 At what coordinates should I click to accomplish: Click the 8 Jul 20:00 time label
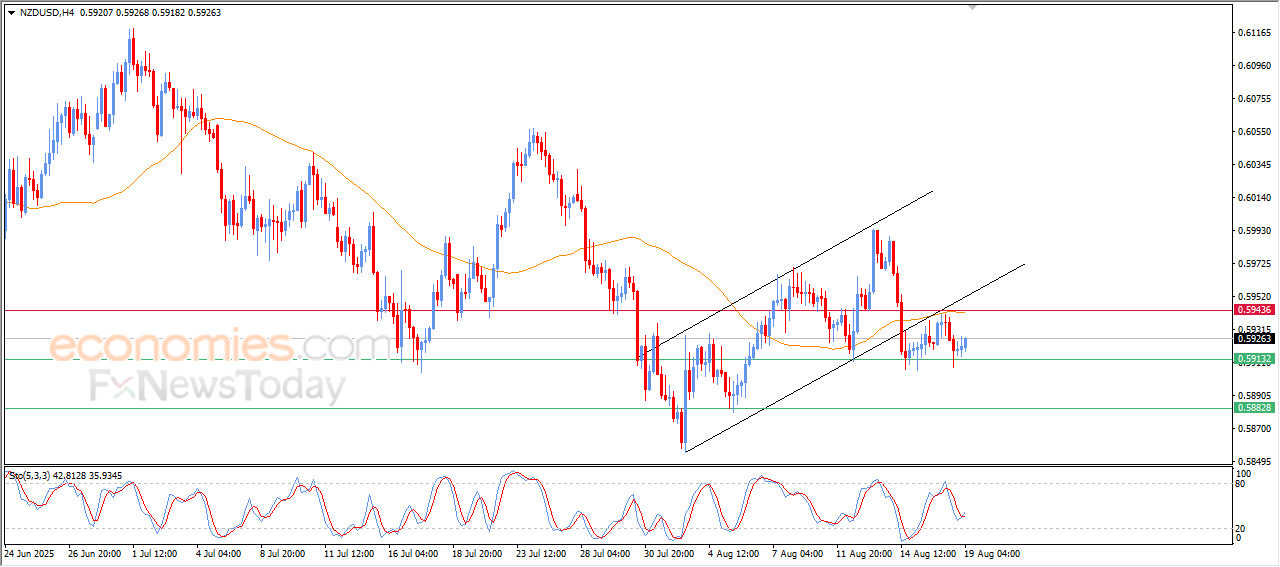[285, 553]
